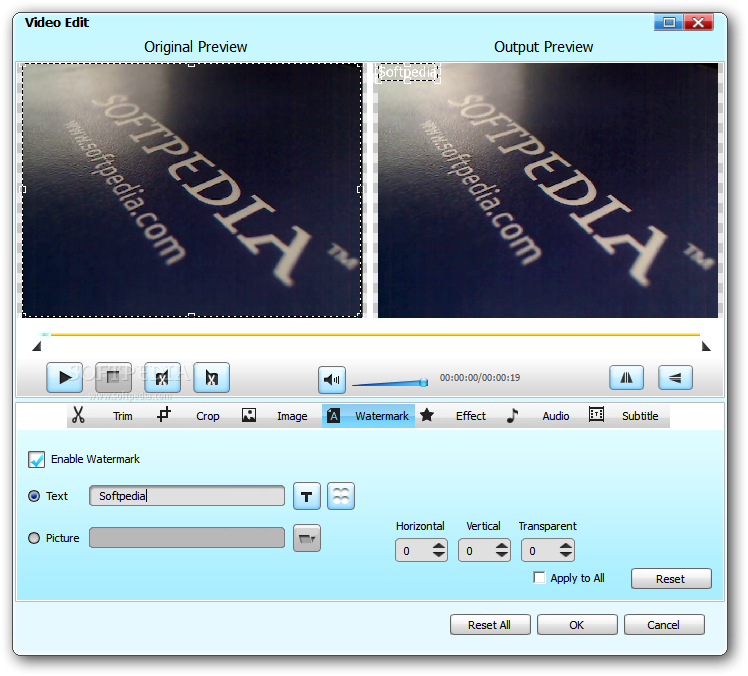Confirm with the OK button
748x676 pixels.
tap(577, 625)
